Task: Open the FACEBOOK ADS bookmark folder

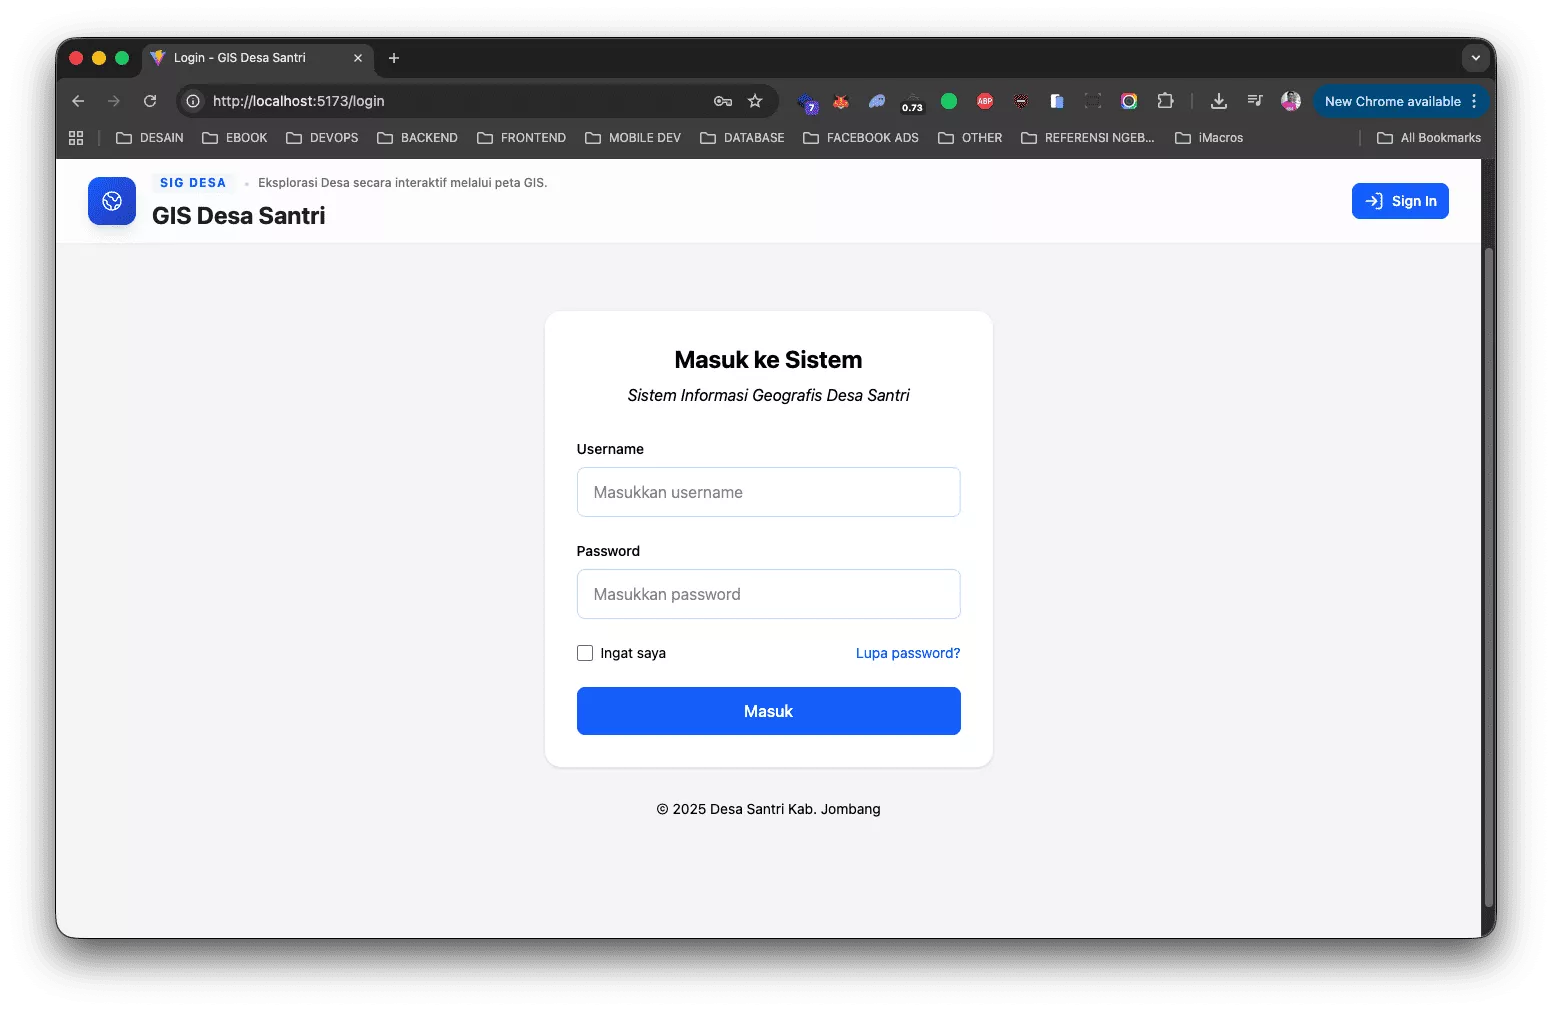Action: point(860,138)
